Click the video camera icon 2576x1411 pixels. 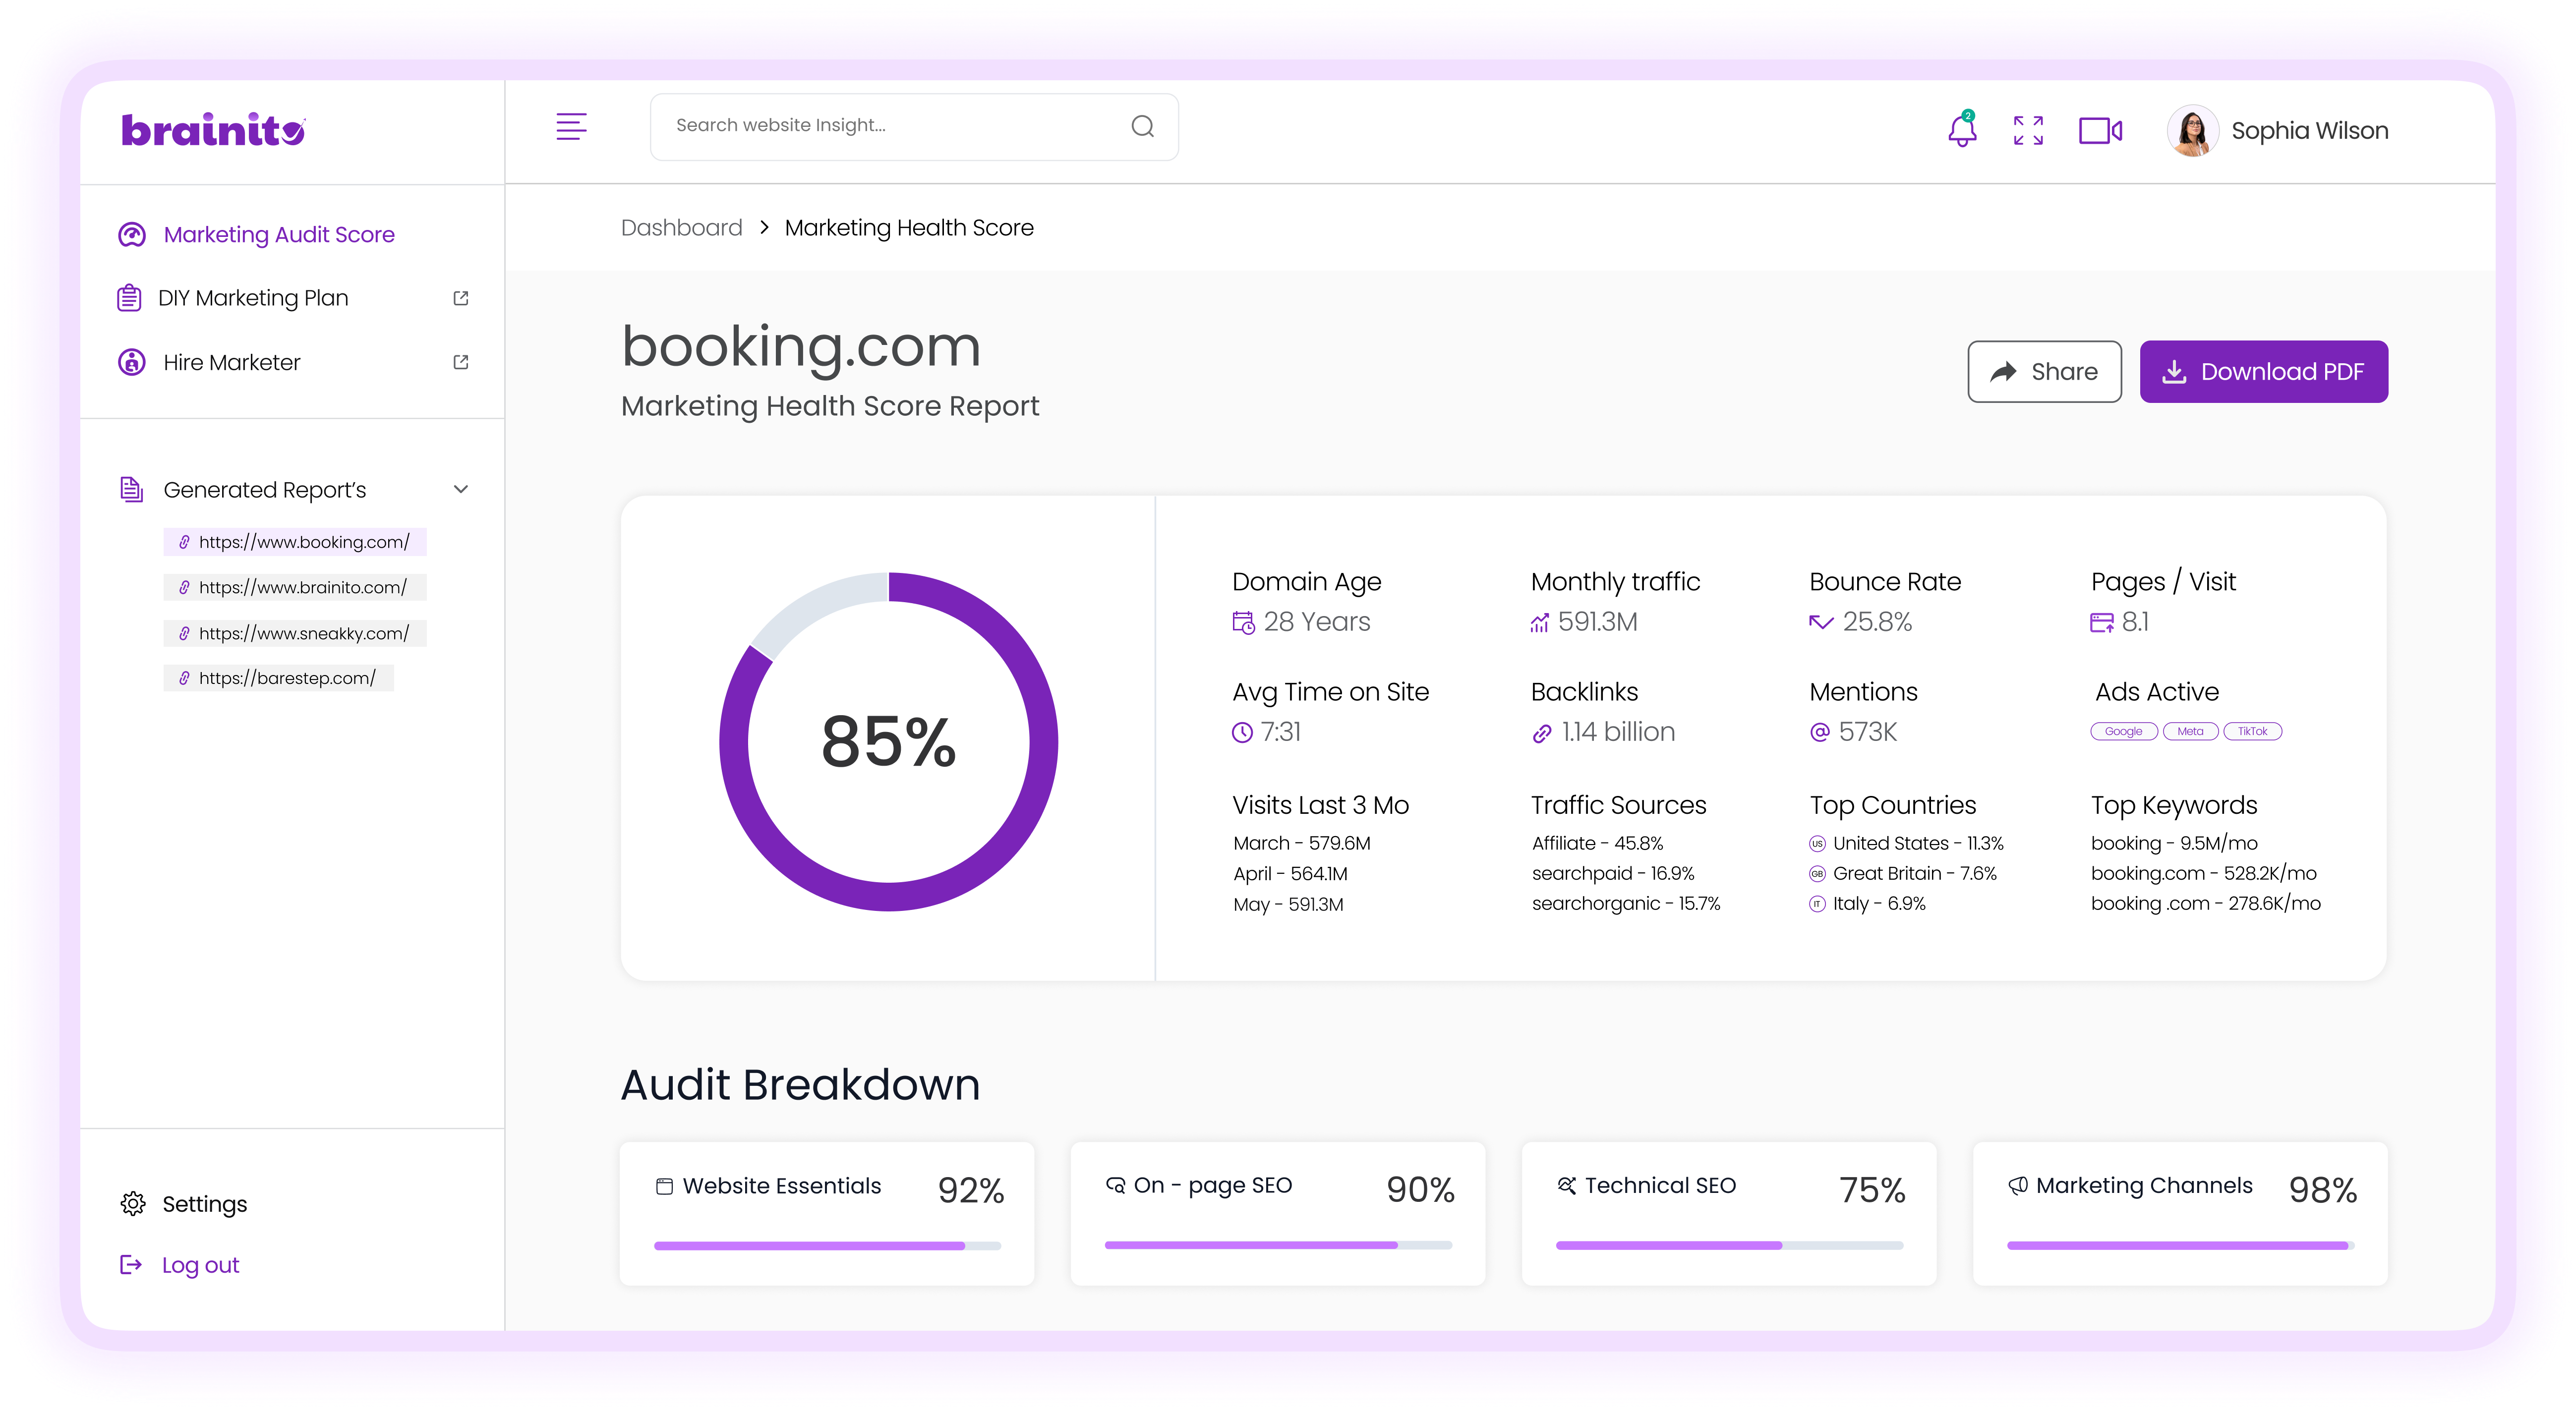[x=2100, y=130]
